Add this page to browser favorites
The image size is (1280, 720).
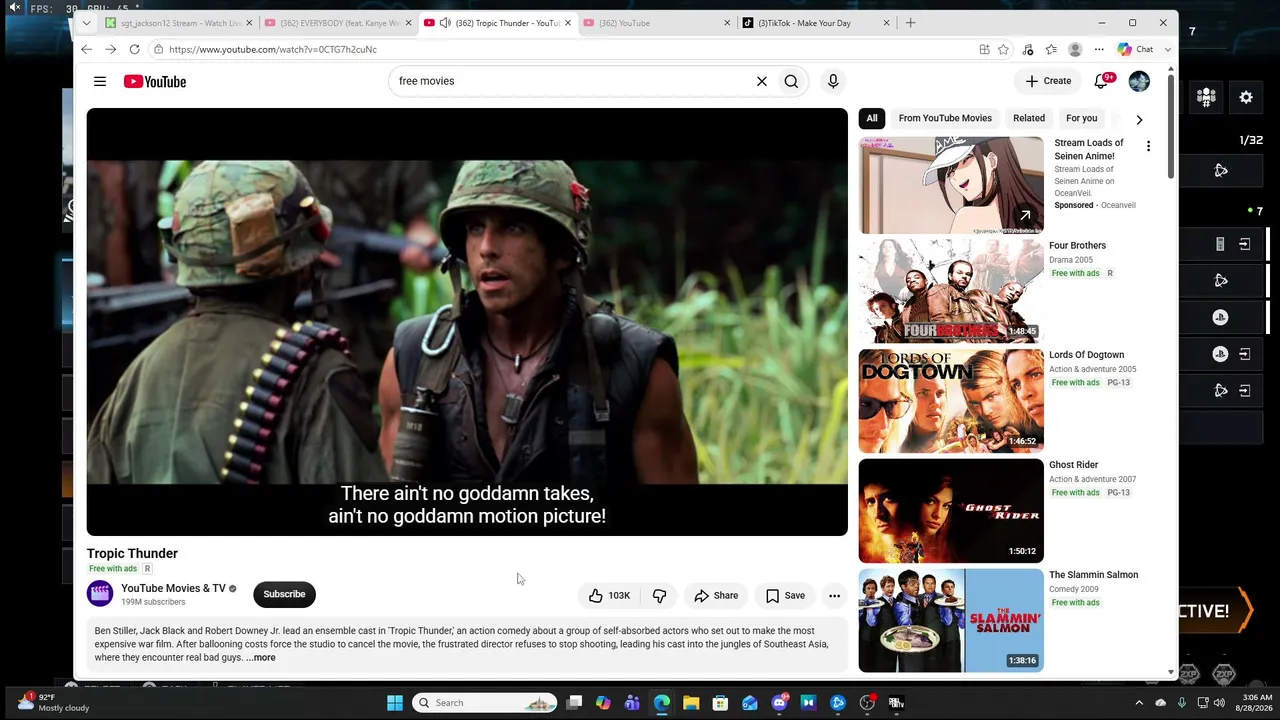[1003, 49]
